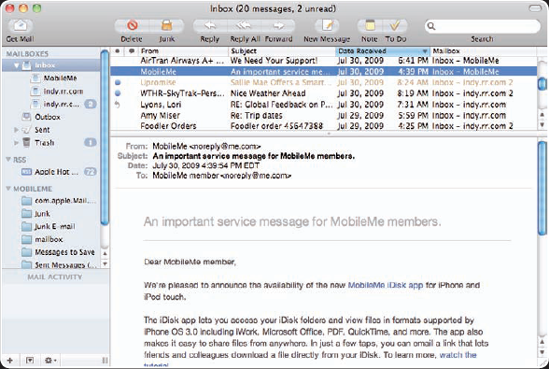Expand the Sent mailbox triangle

(x=16, y=130)
